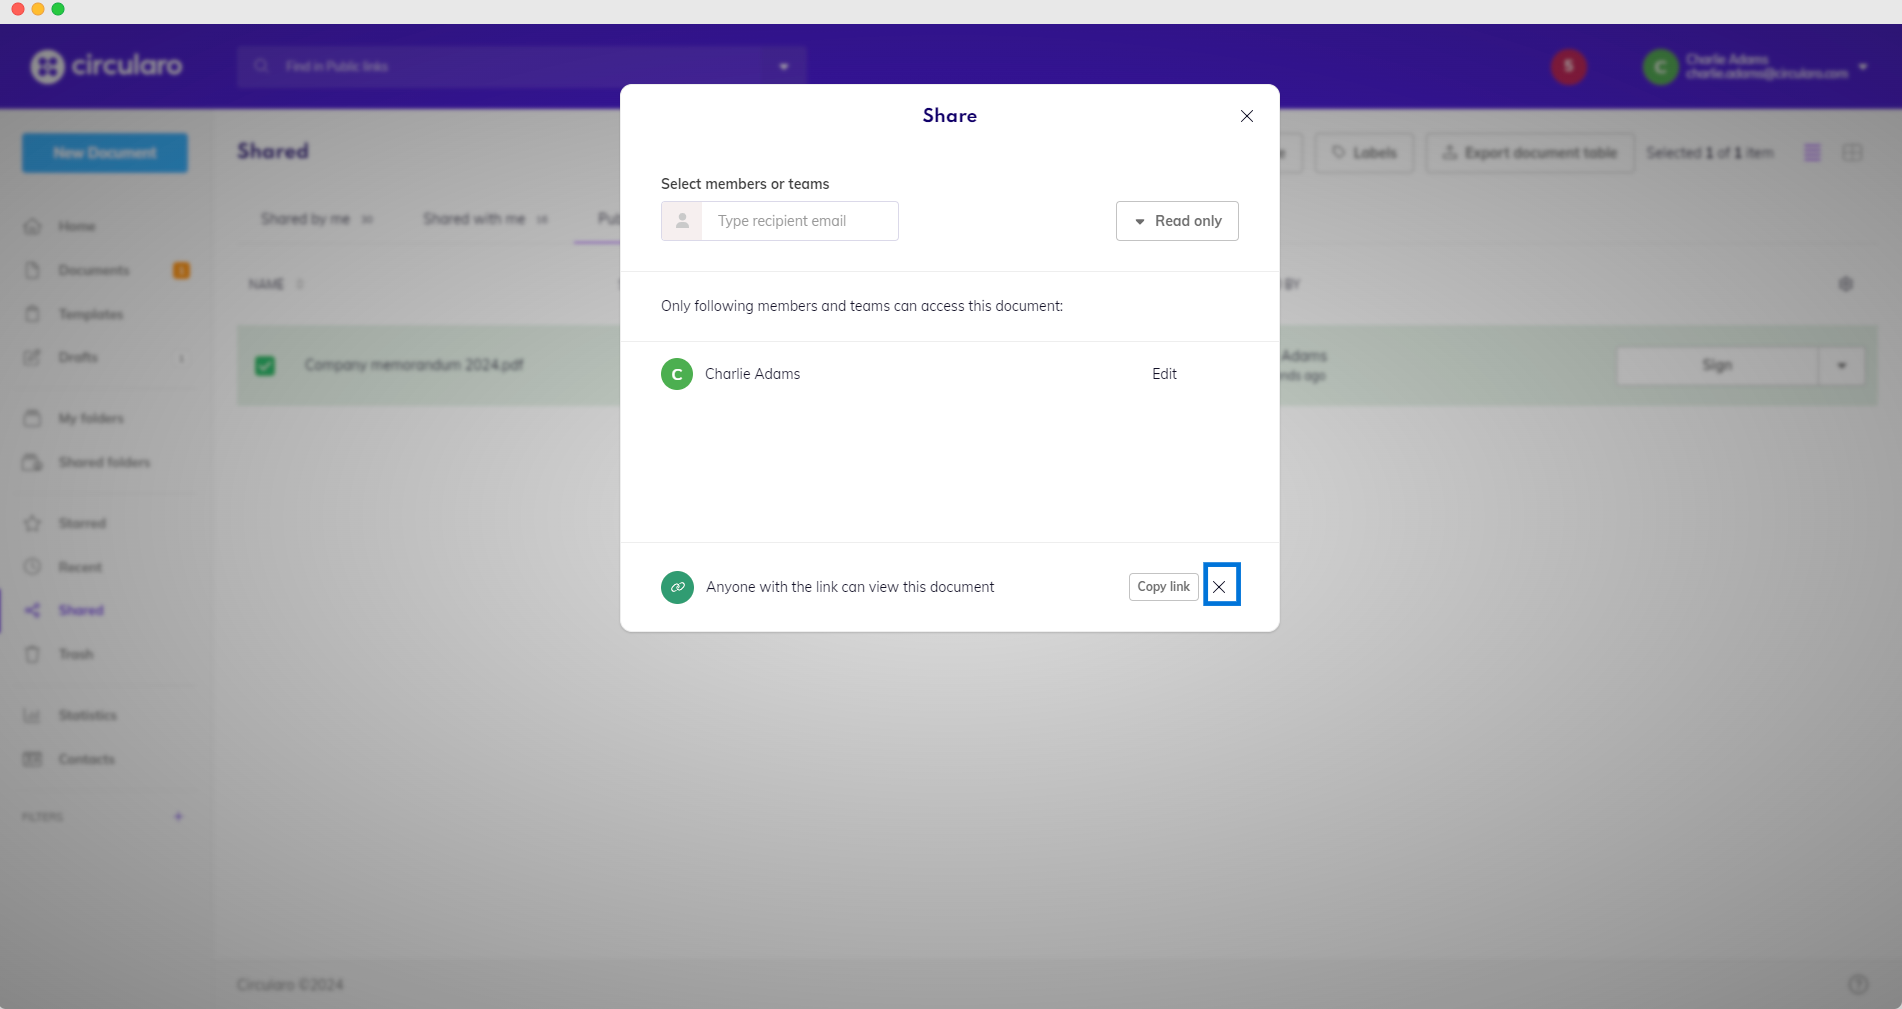Remove the public link with X icon
1902x1009 pixels.
[x=1220, y=587]
